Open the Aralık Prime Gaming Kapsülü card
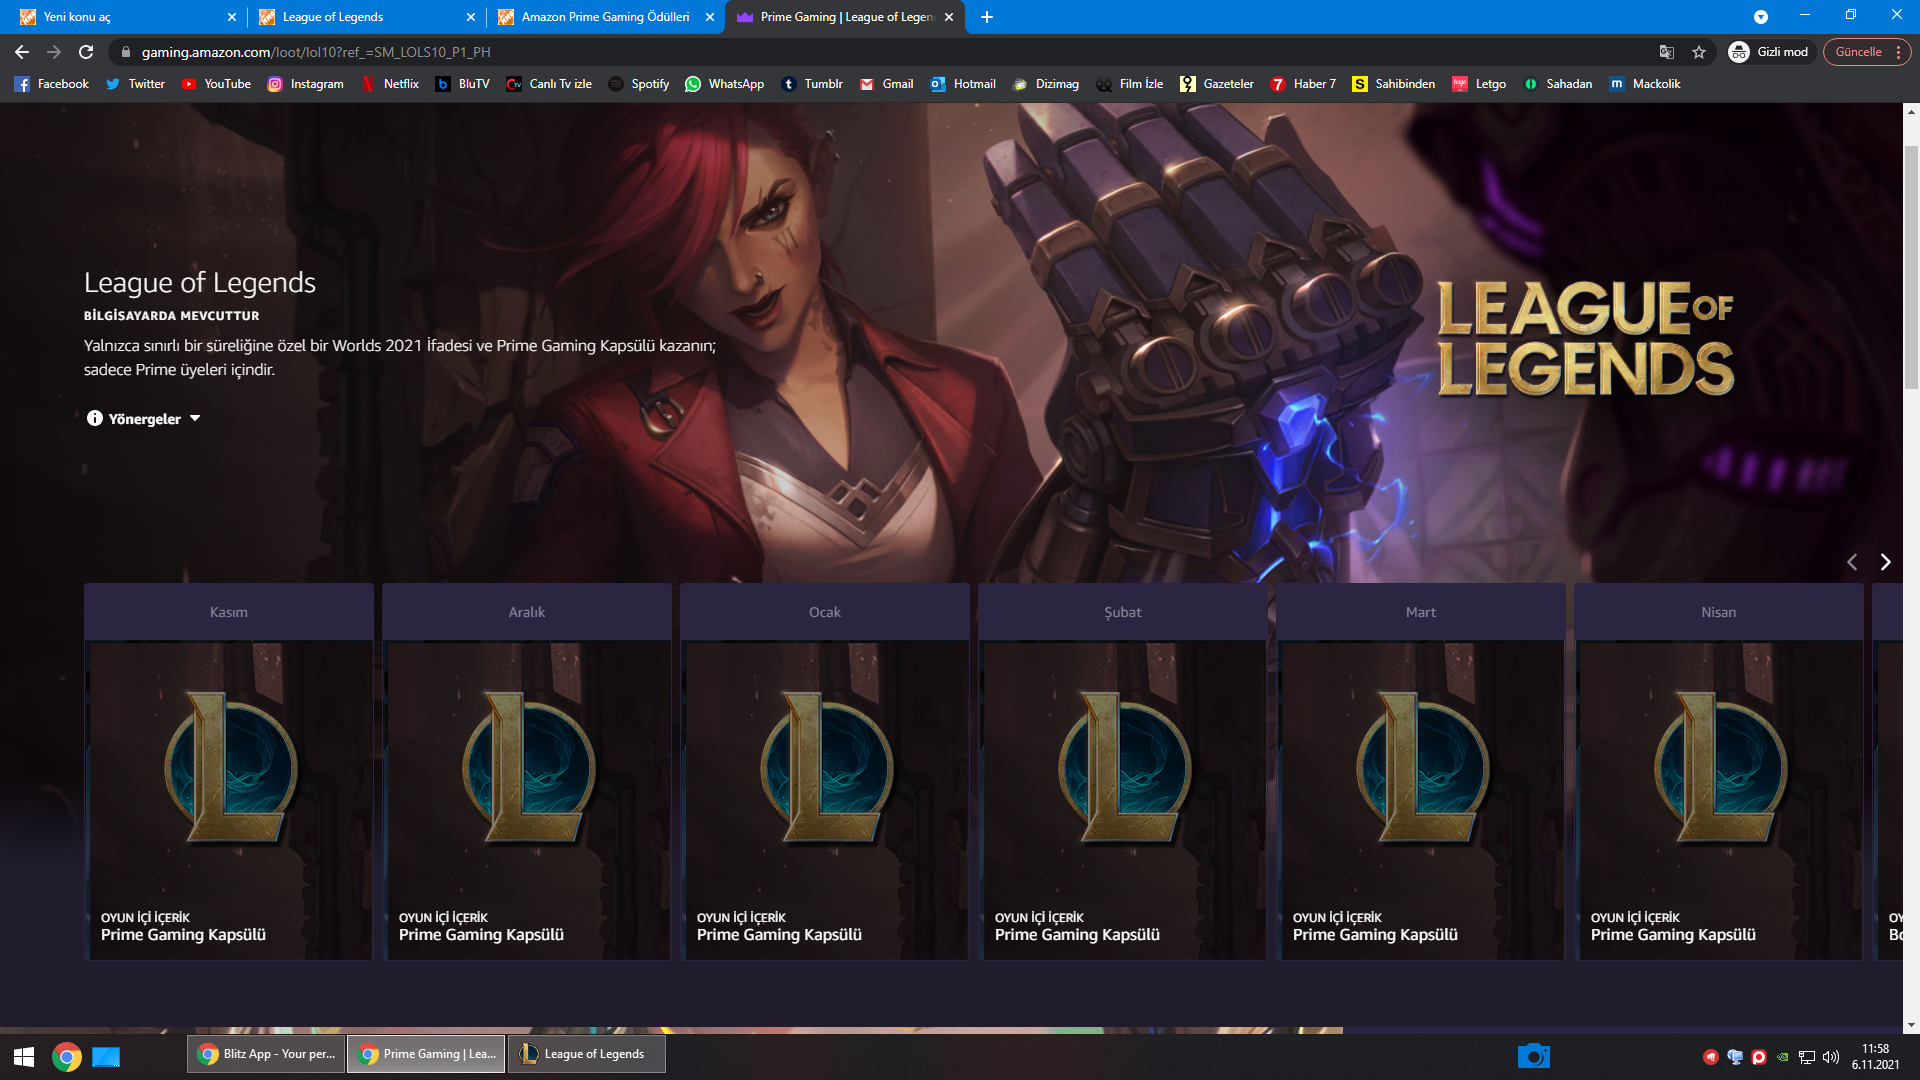Screen dimensions: 1920x1080 coord(527,772)
